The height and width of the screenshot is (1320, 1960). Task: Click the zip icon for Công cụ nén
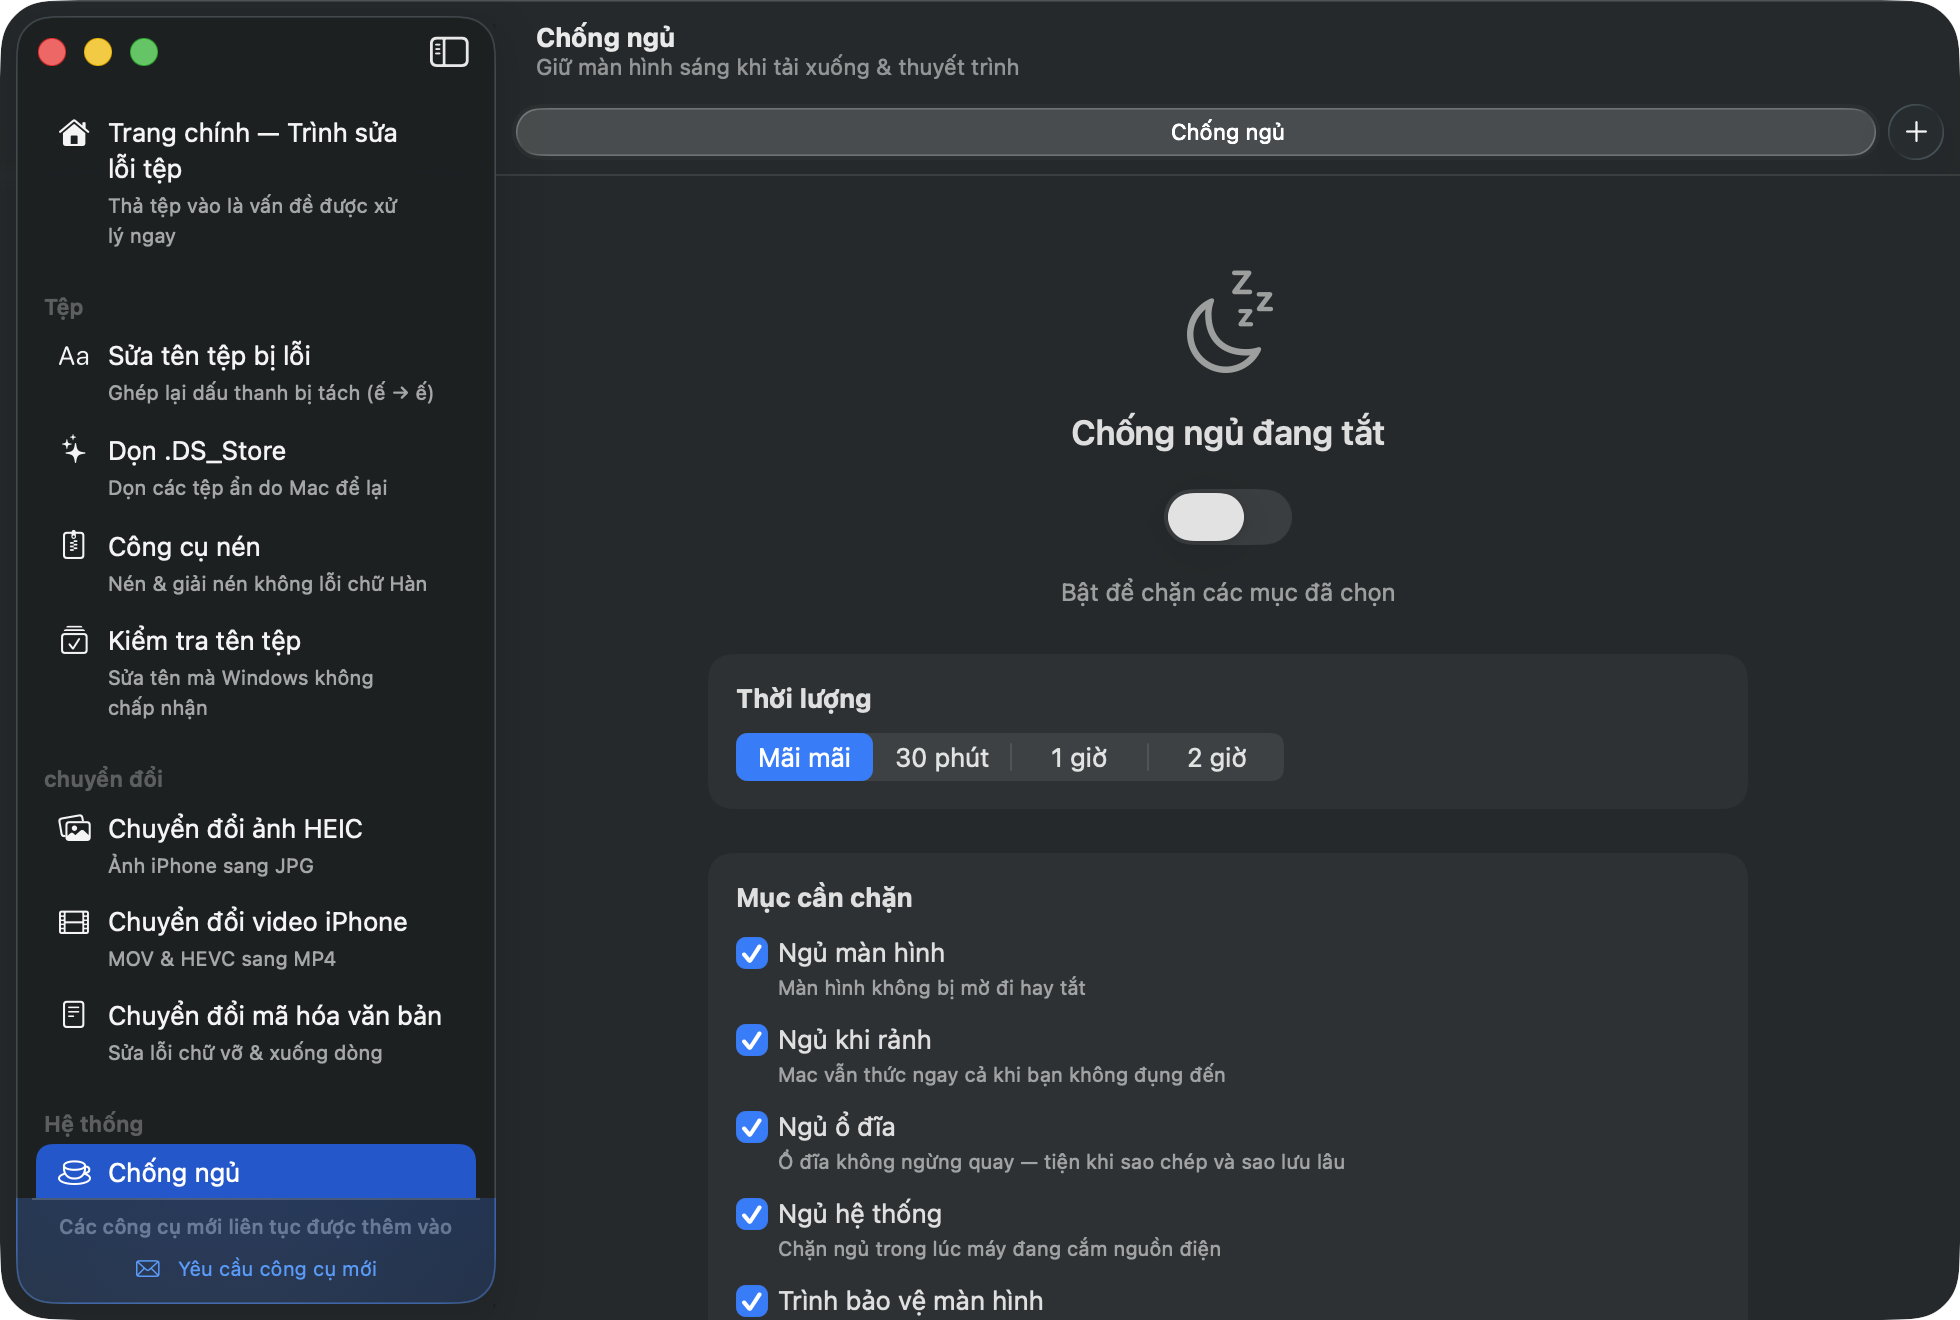pyautogui.click(x=74, y=545)
